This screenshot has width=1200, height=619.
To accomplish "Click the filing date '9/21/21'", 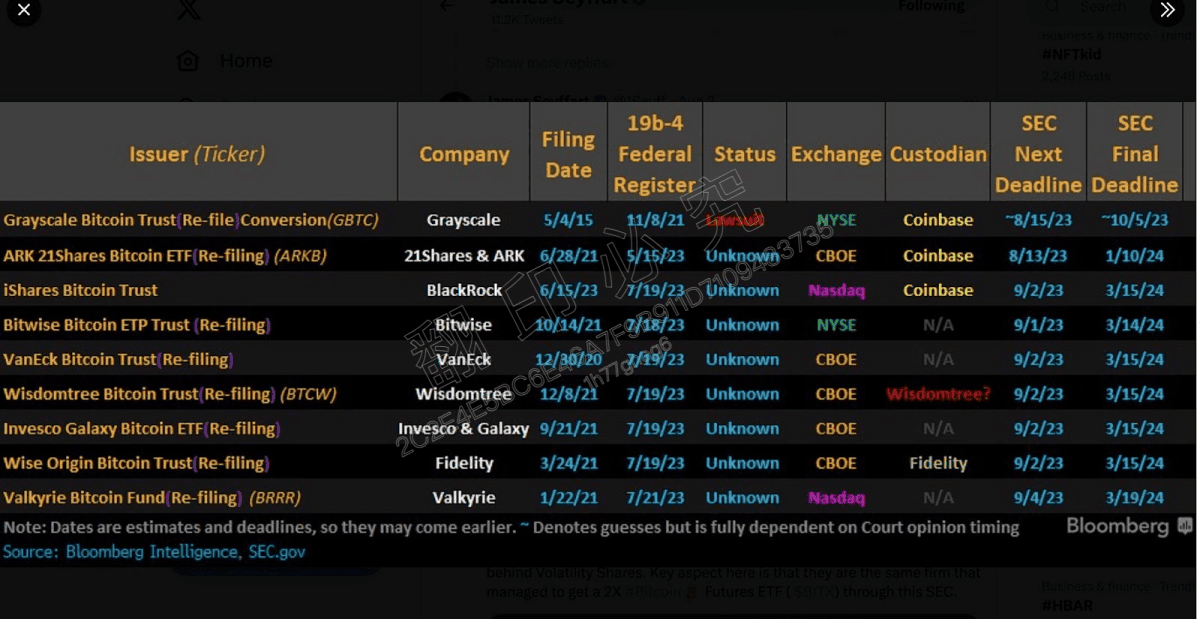I will (x=568, y=428).
